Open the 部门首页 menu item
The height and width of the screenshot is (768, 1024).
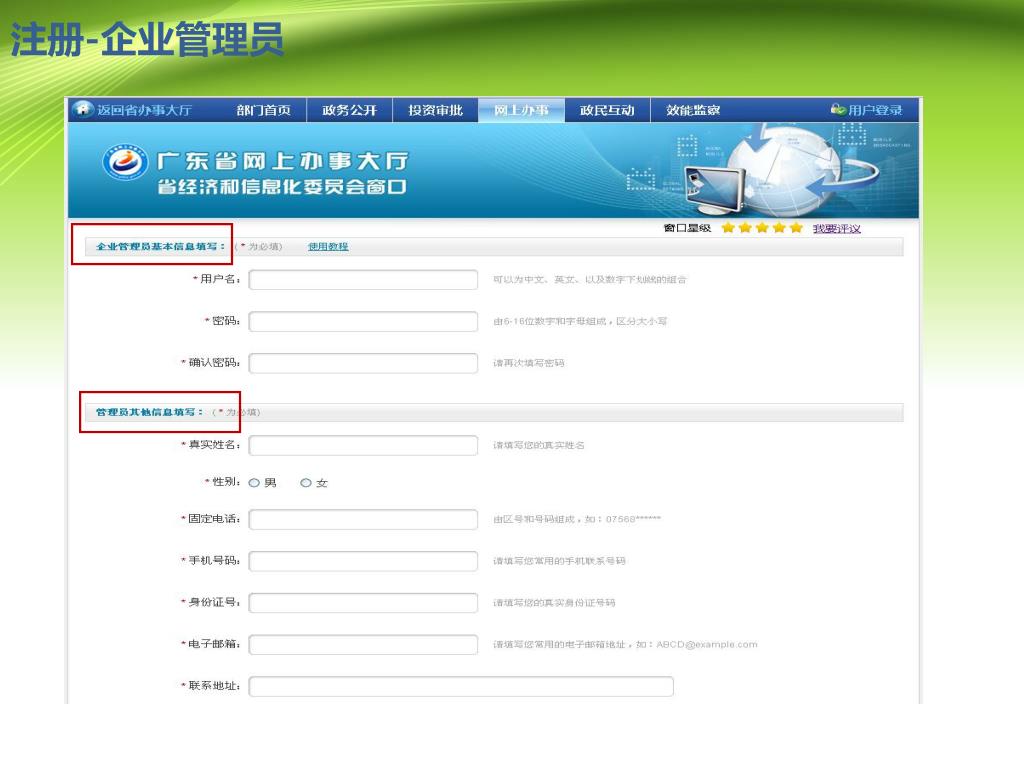pyautogui.click(x=263, y=110)
